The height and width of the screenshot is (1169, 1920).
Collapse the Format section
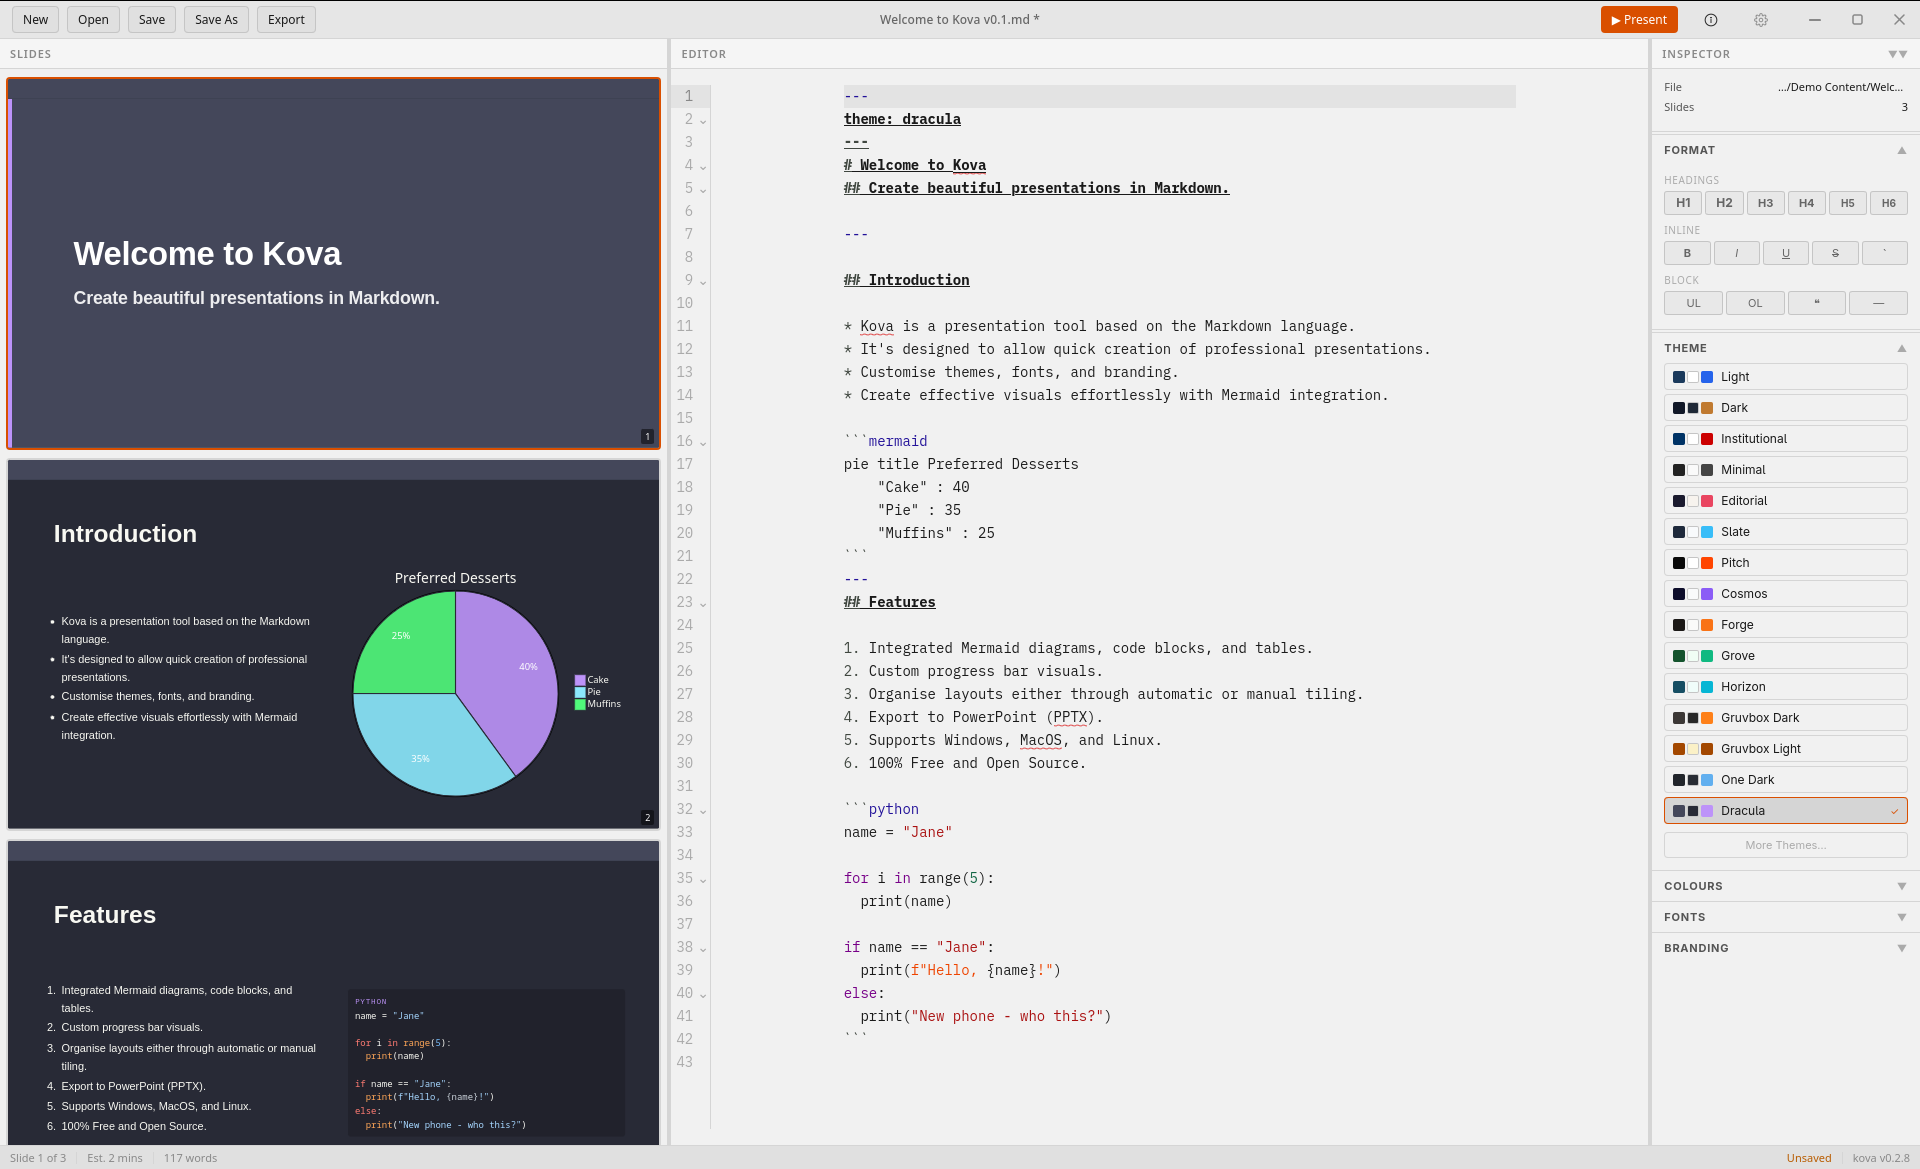click(1901, 150)
